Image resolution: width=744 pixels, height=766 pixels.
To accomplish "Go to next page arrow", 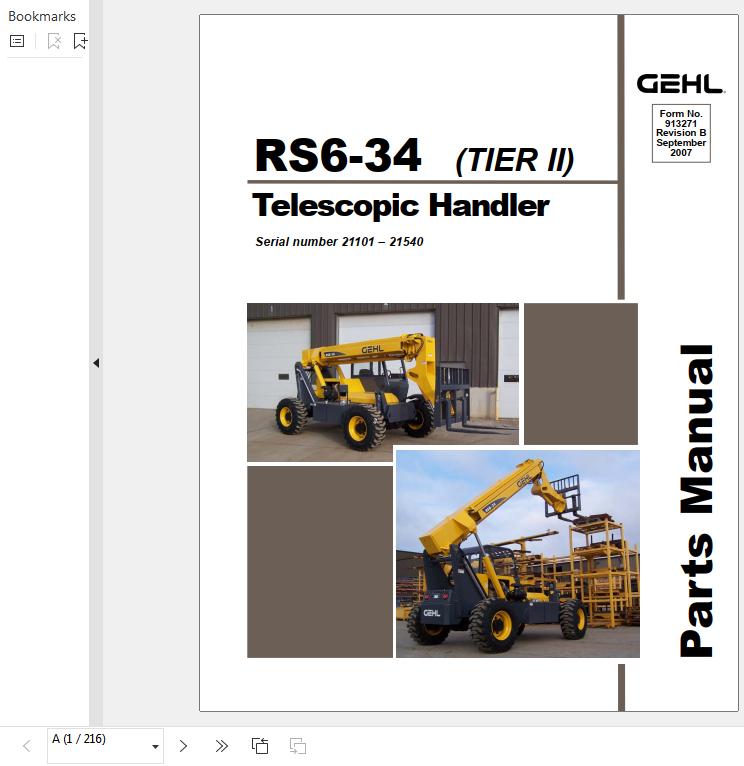I will pyautogui.click(x=183, y=746).
